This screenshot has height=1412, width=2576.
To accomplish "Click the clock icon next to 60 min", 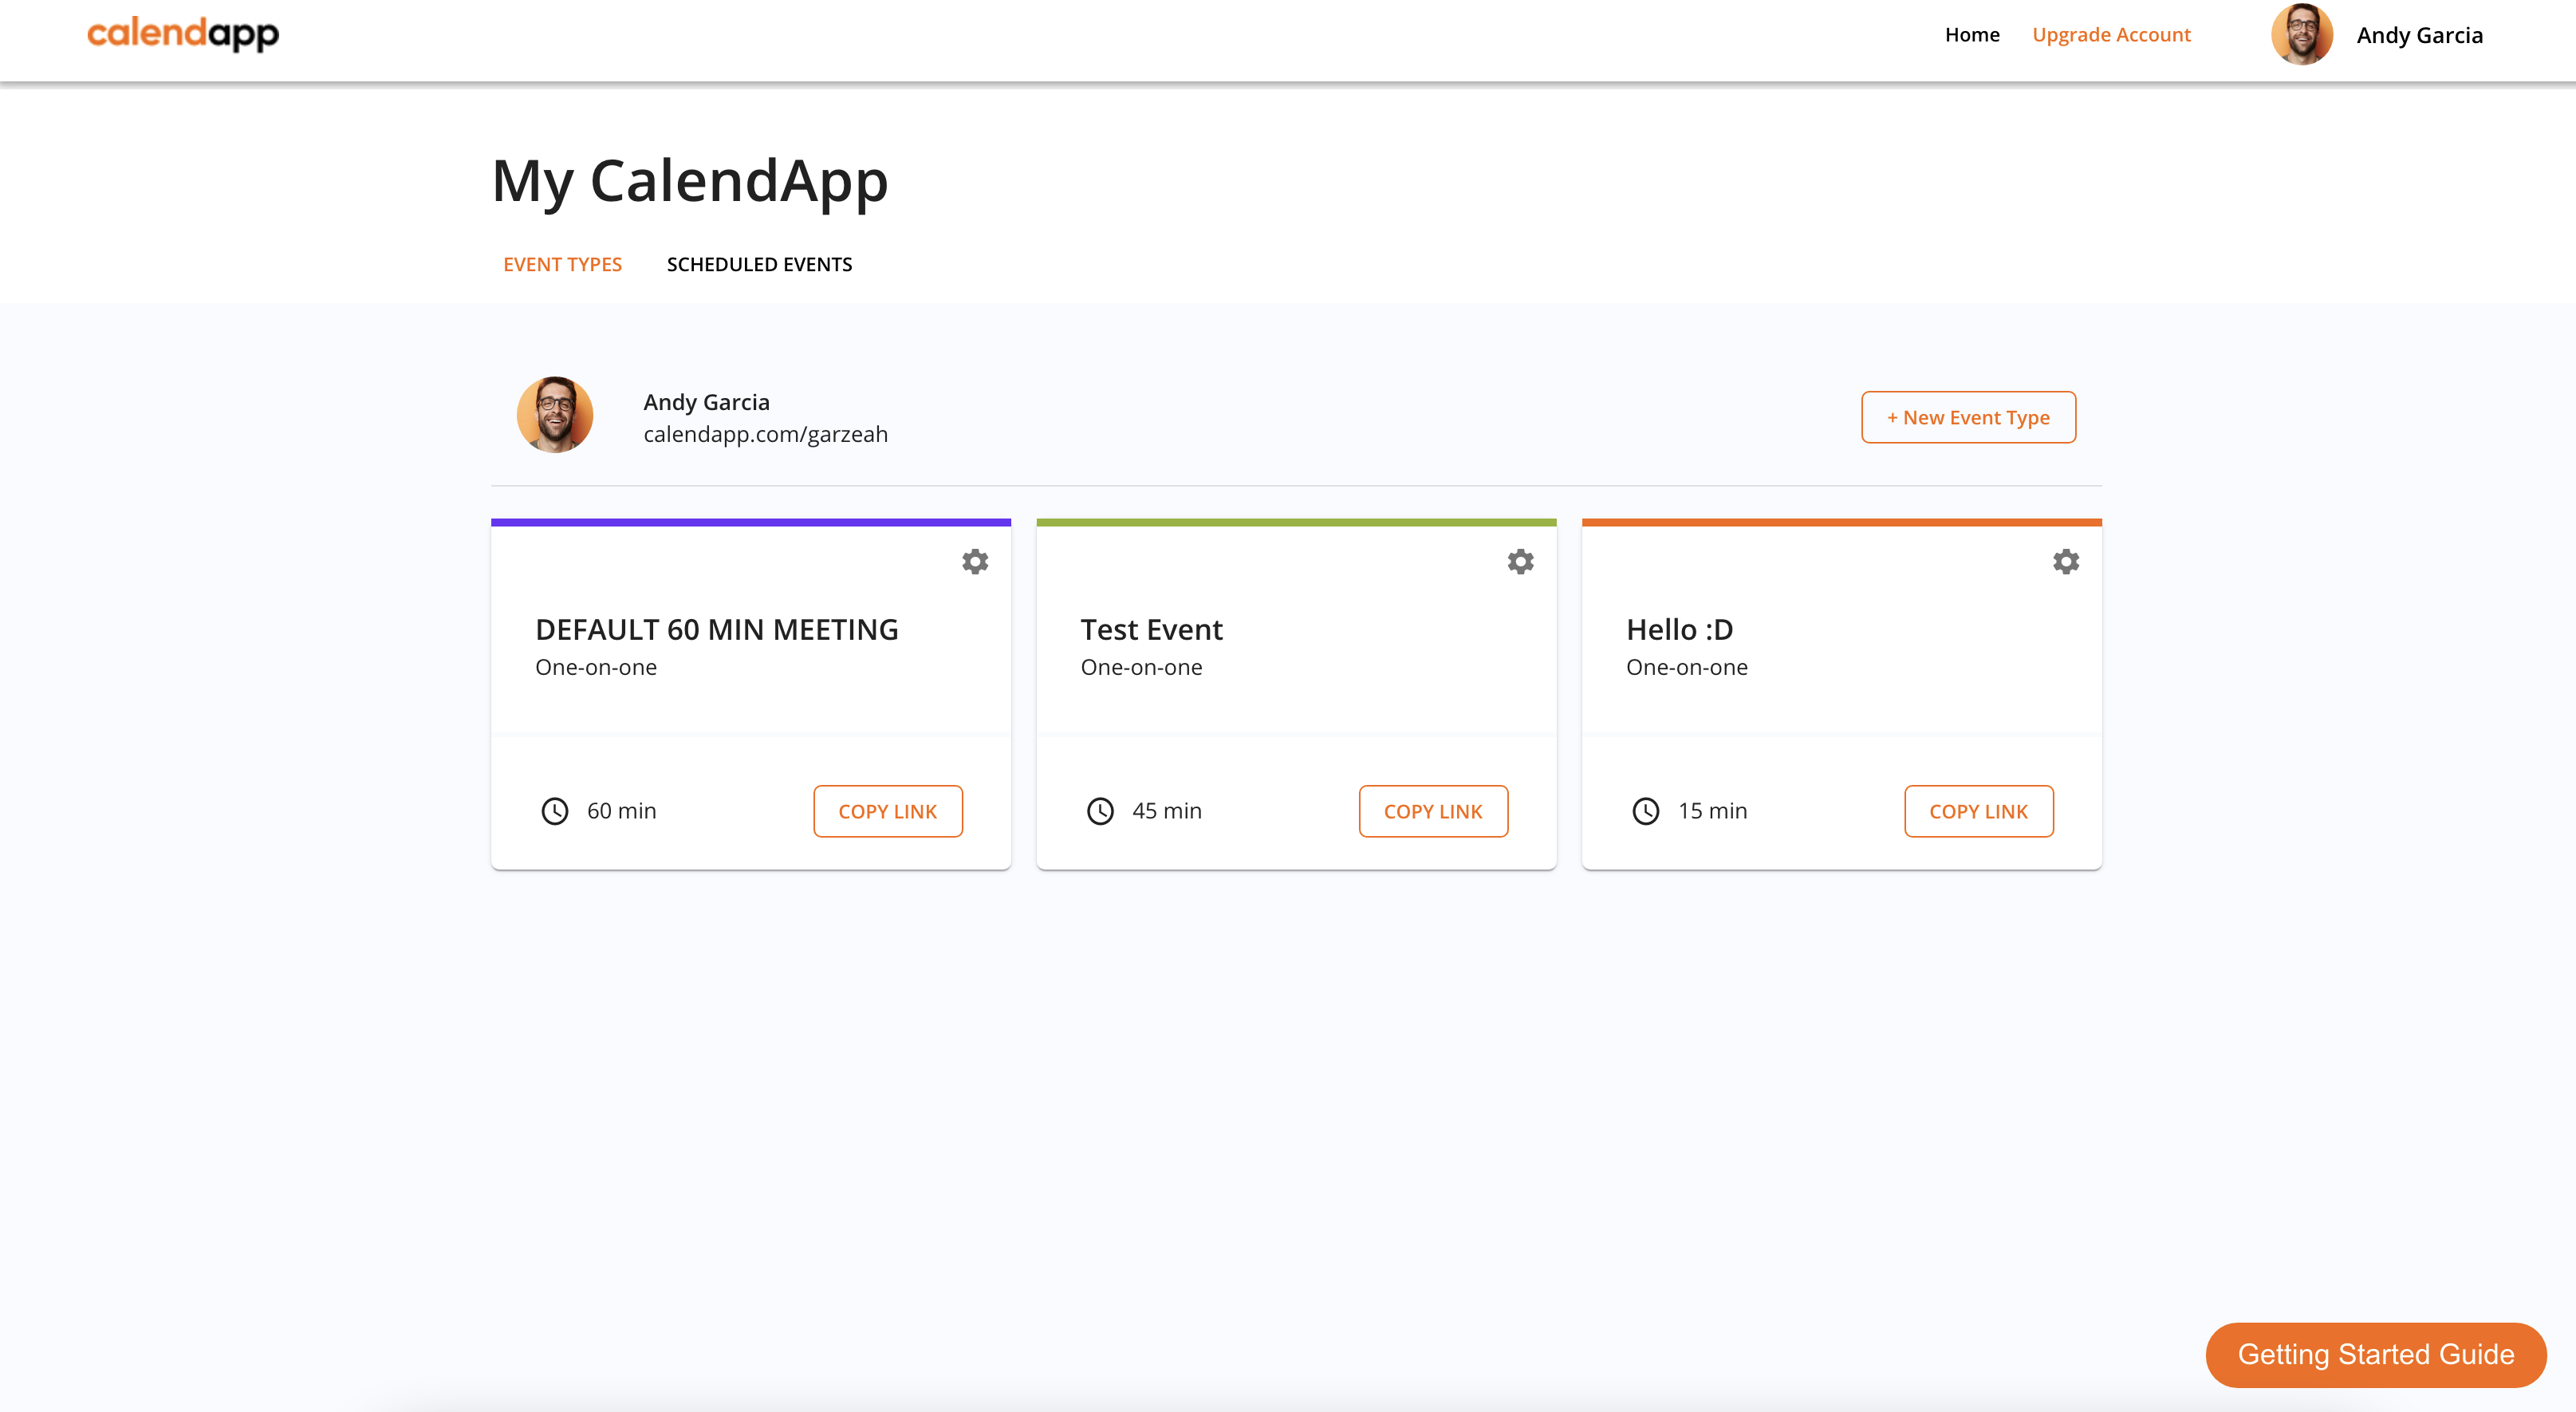I will (553, 811).
